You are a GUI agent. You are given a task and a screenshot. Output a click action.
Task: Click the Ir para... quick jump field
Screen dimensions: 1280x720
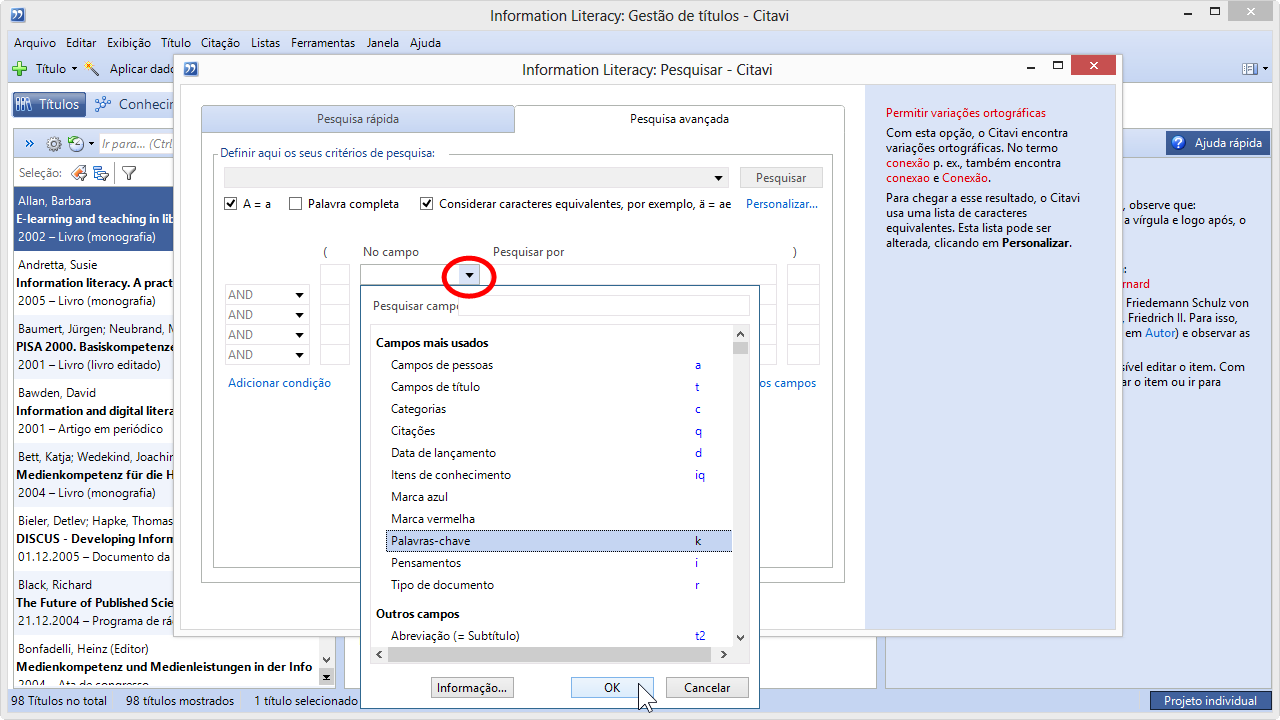[138, 144]
